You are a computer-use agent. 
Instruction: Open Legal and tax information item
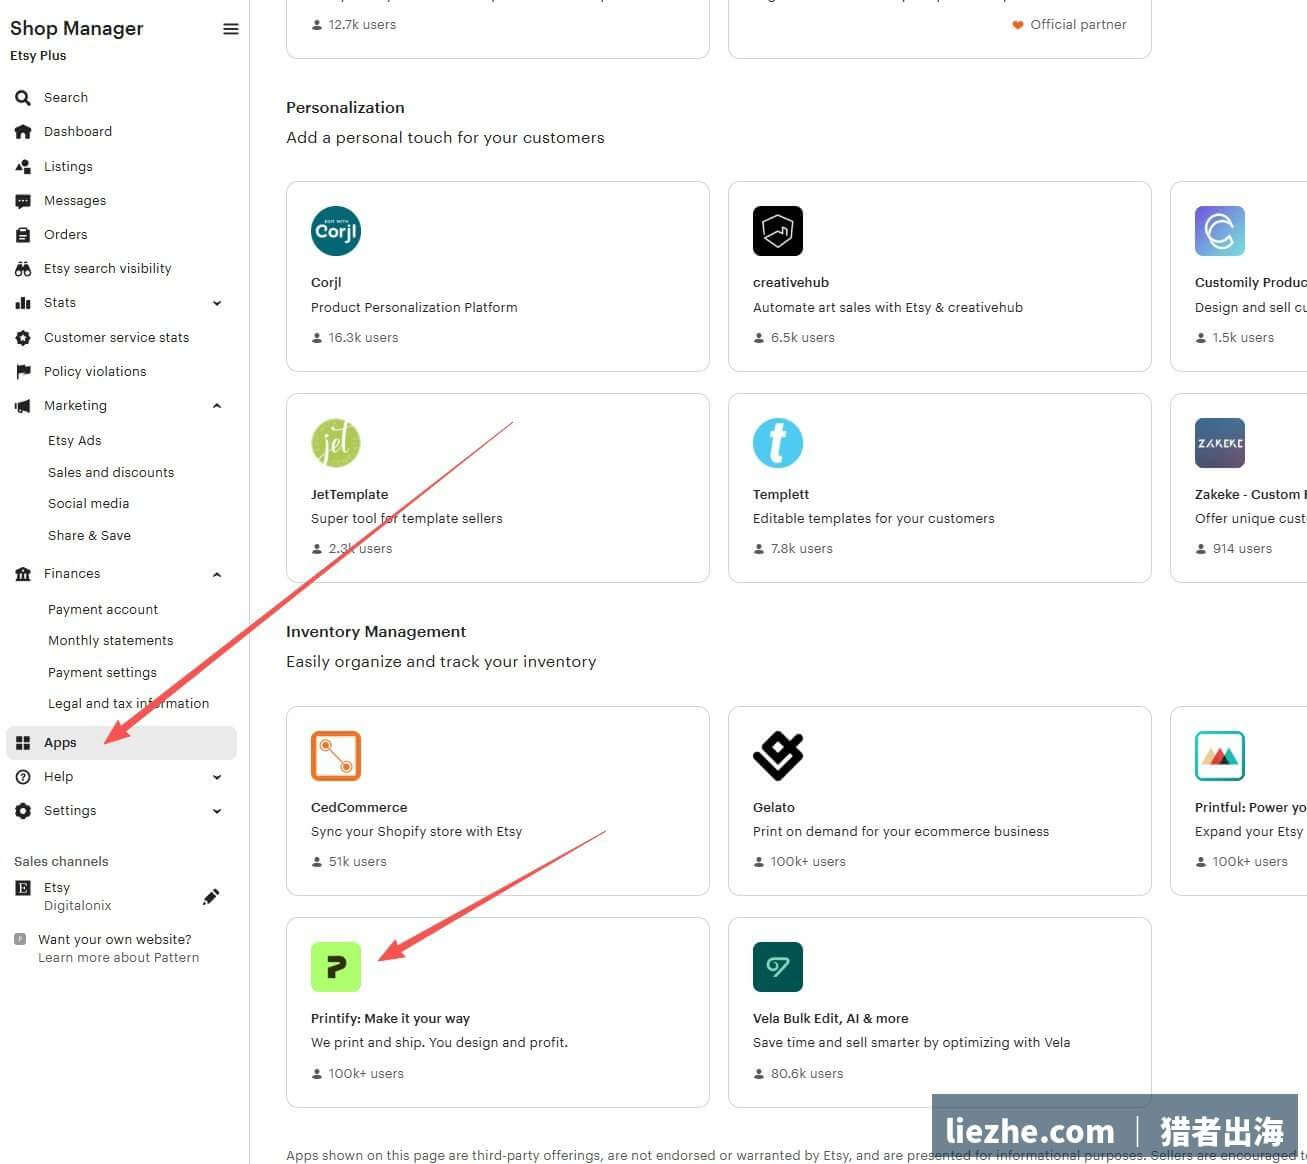129,704
